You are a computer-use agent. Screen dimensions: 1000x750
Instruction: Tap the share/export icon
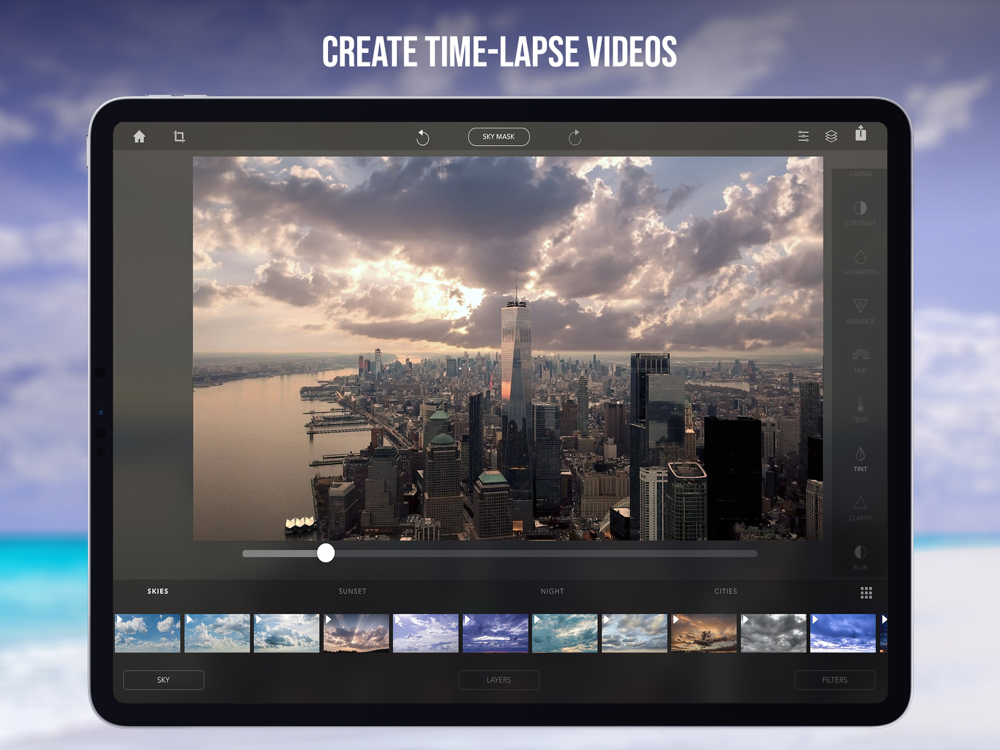click(860, 133)
